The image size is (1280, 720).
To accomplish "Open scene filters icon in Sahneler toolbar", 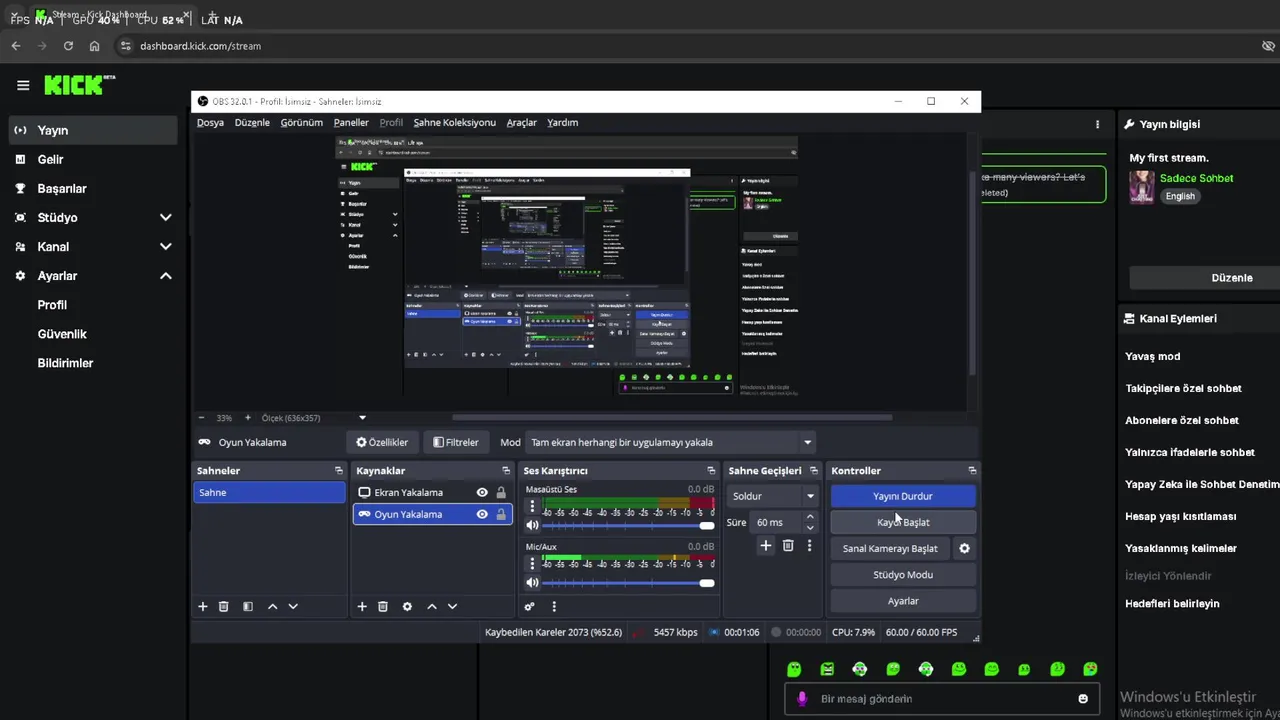I will [x=248, y=606].
